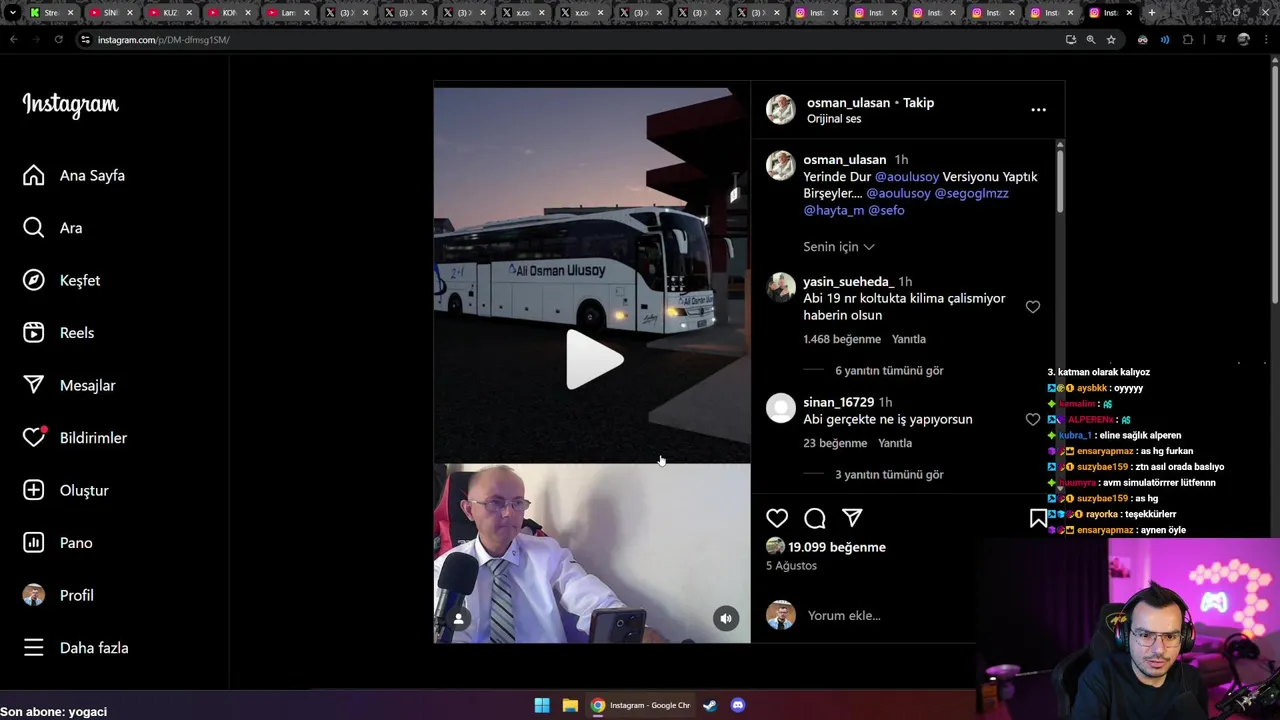Screen dimensions: 1280x720
Task: Expand 6 yanıtın tümünü gör
Action: 889,371
